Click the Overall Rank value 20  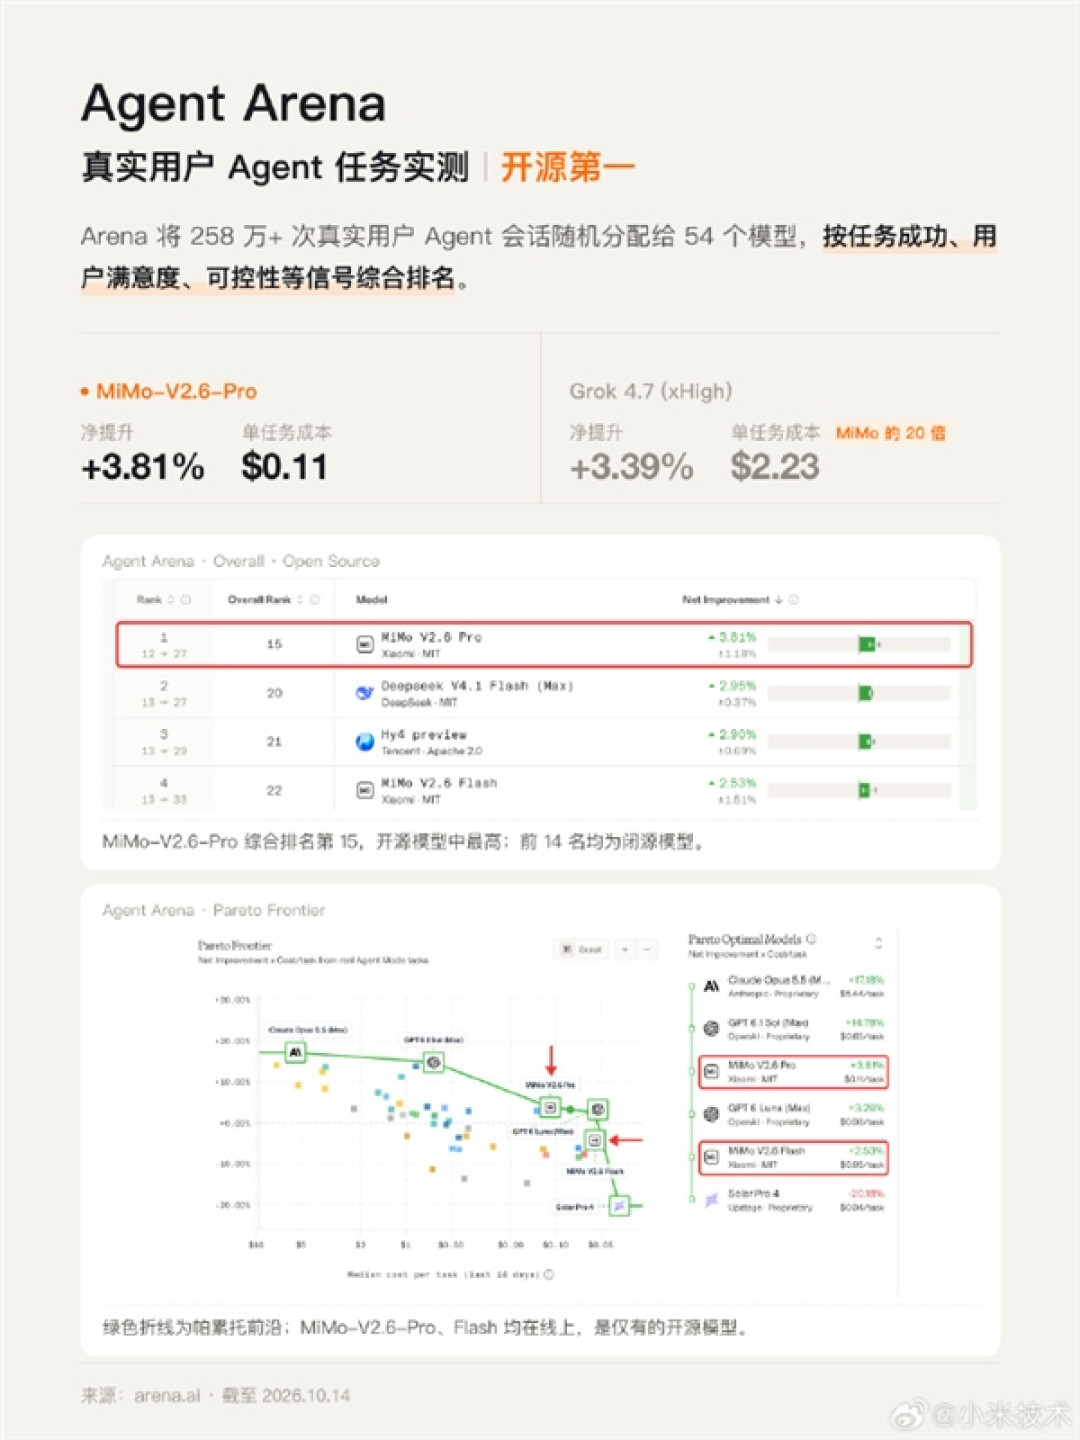point(274,693)
